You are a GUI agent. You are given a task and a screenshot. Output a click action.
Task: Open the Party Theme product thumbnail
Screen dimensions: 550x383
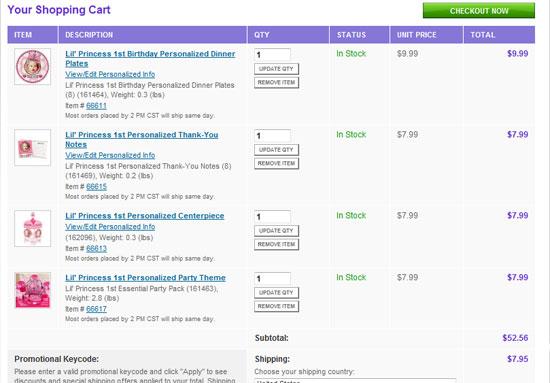tap(33, 290)
